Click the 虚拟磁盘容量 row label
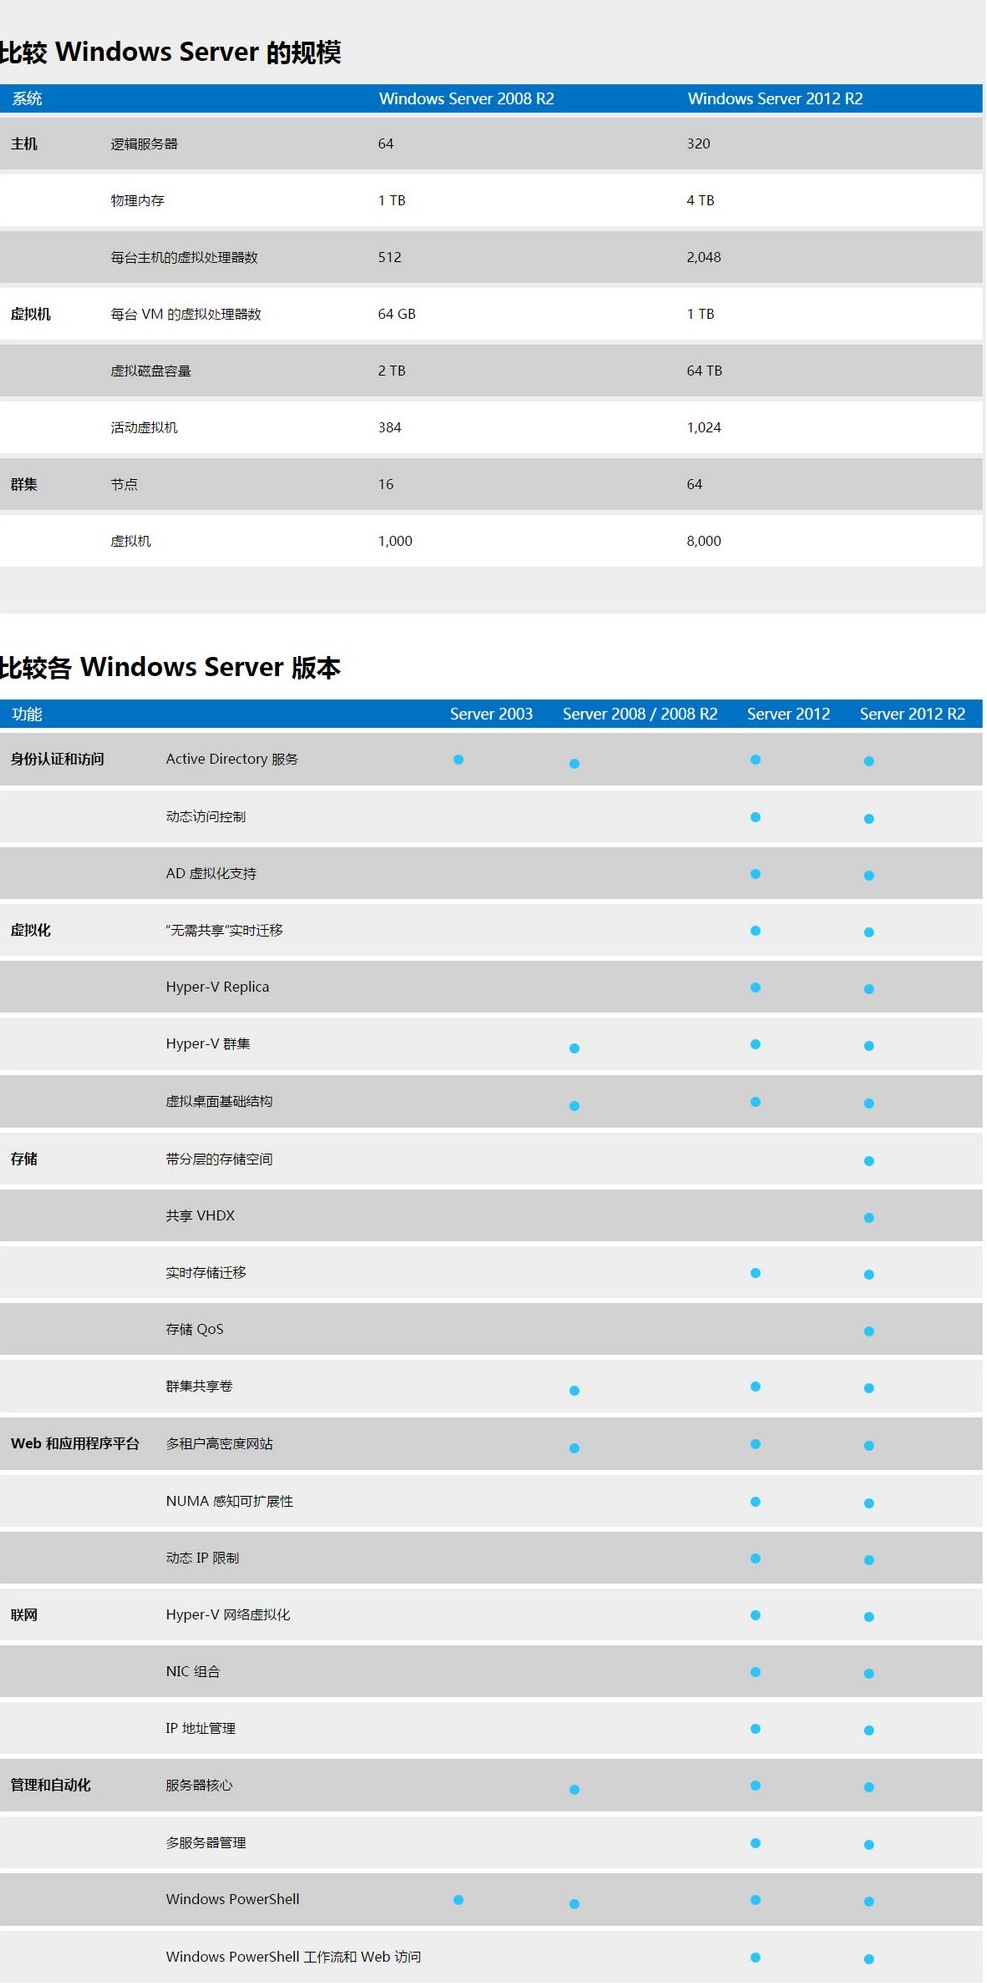This screenshot has width=987, height=1983. 150,371
